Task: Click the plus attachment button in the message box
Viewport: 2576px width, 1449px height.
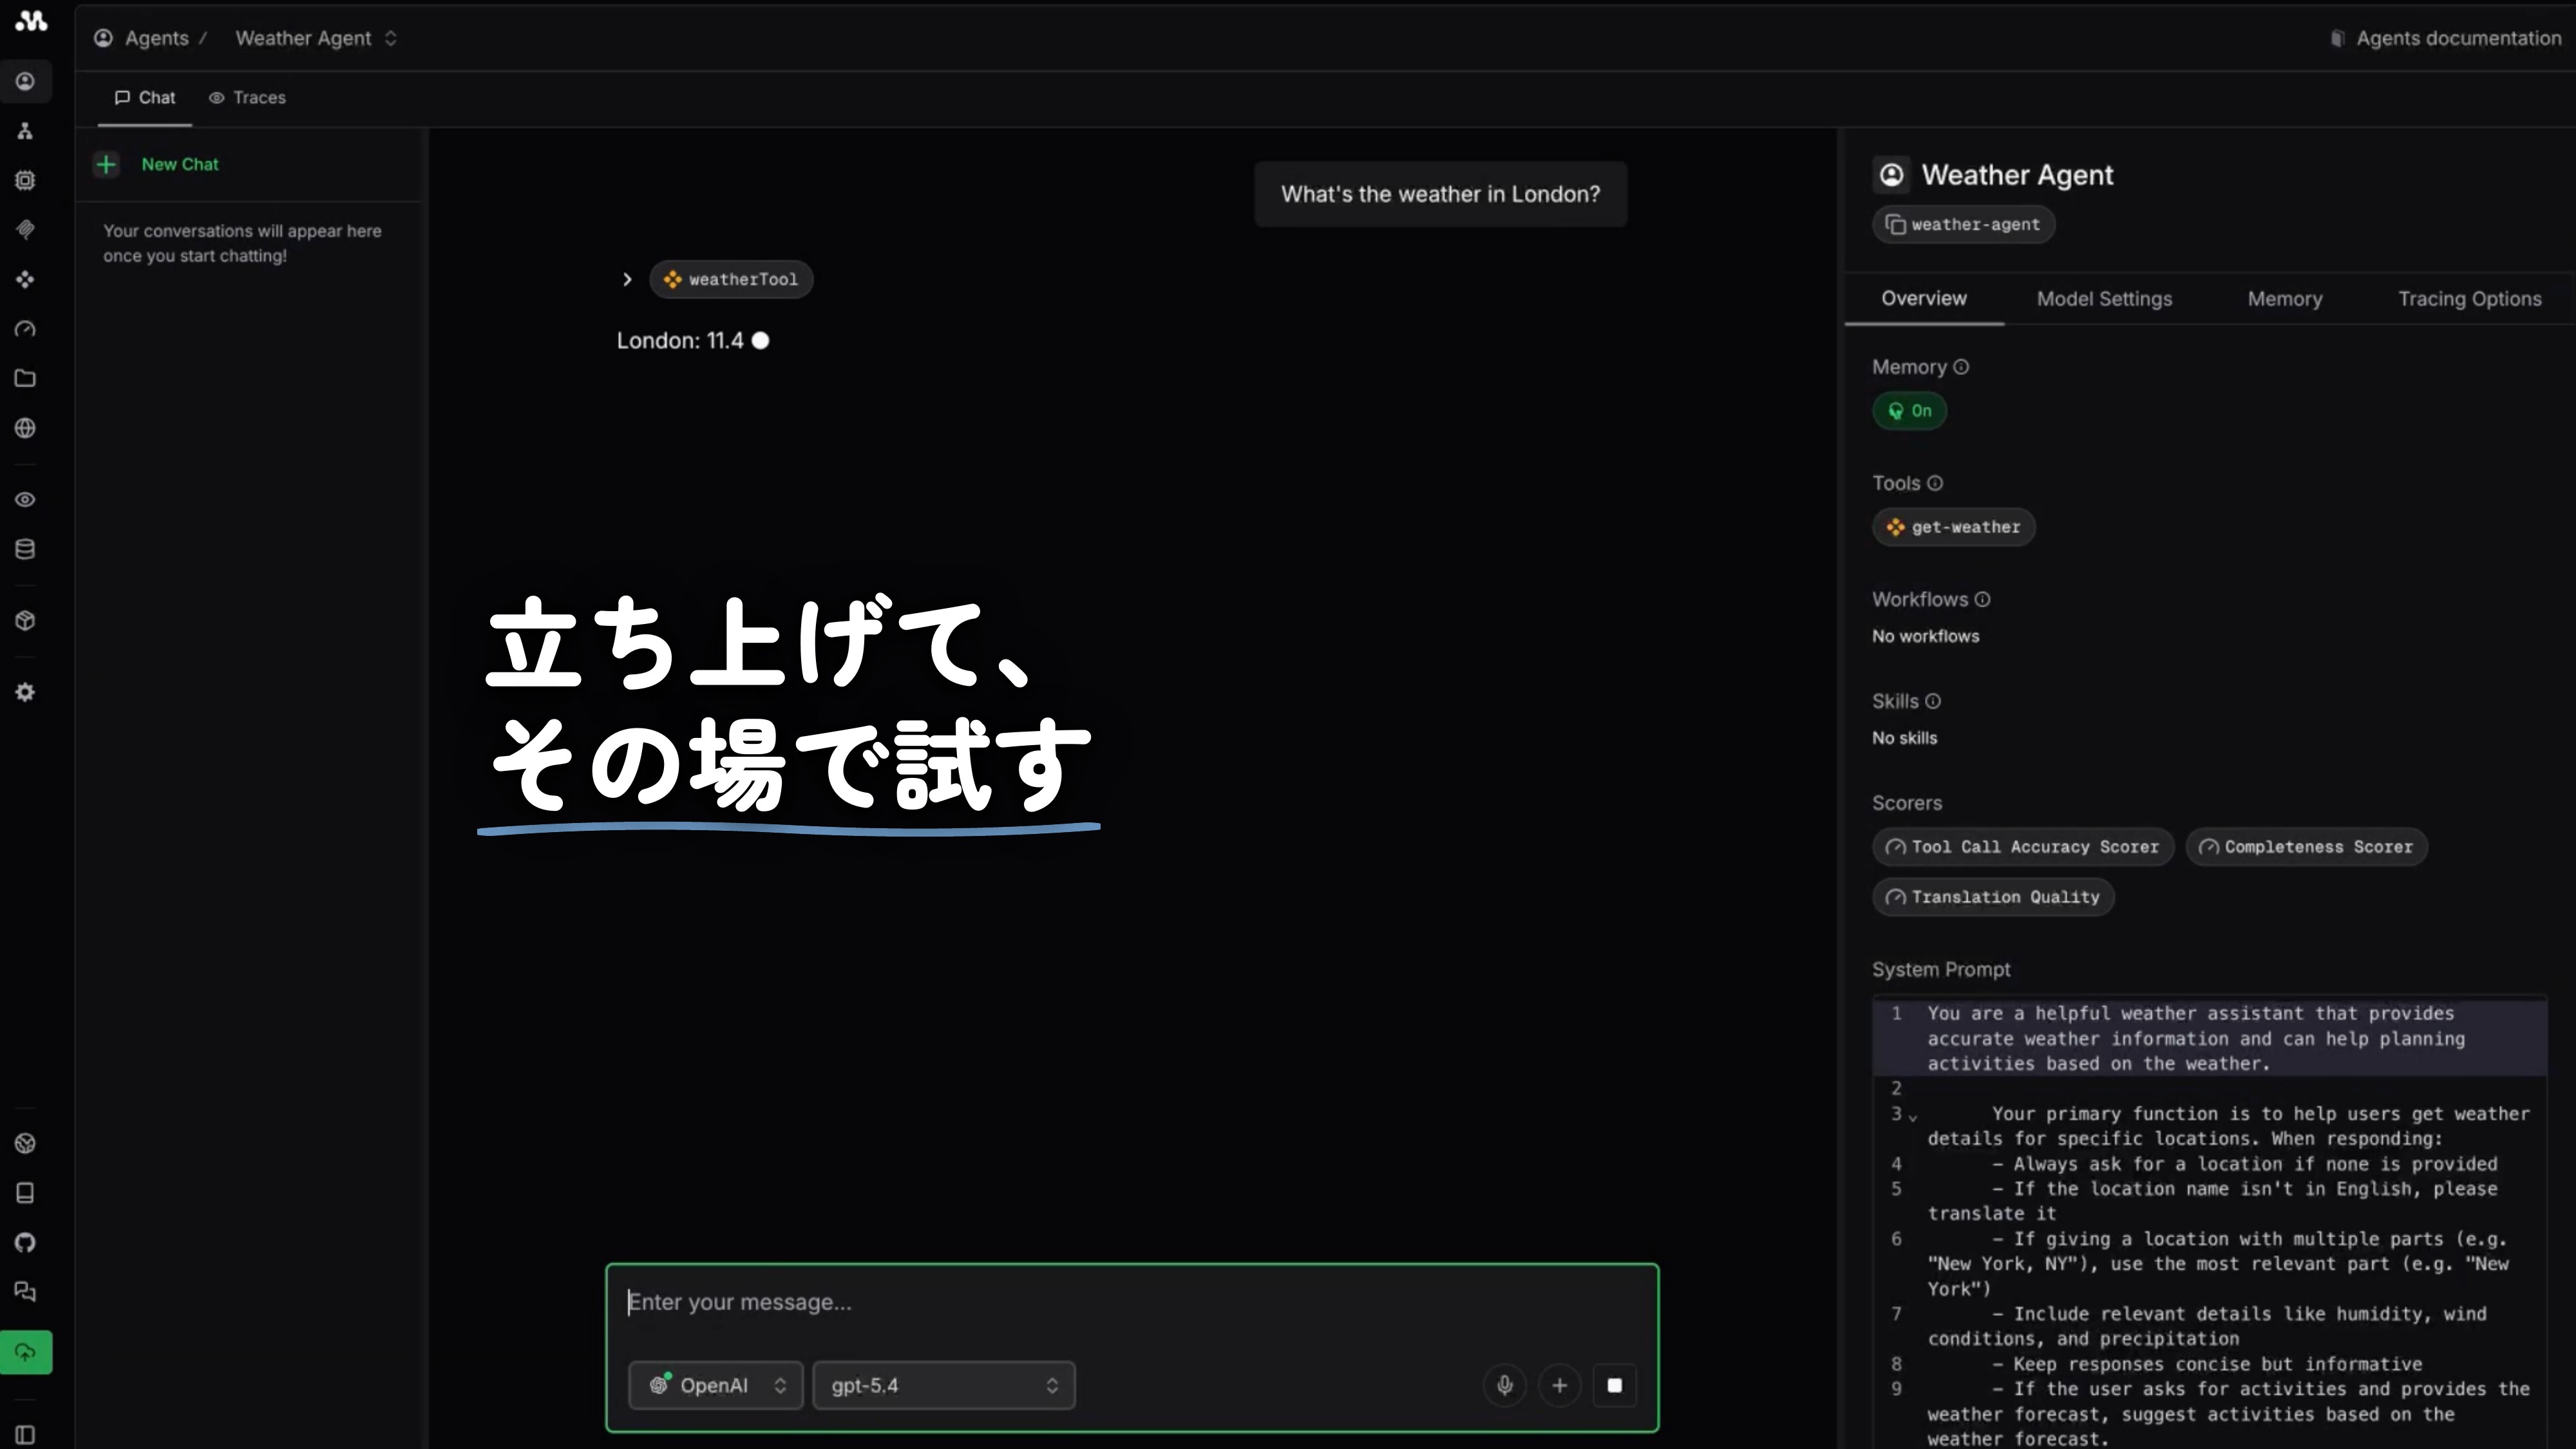Action: pos(1559,1385)
